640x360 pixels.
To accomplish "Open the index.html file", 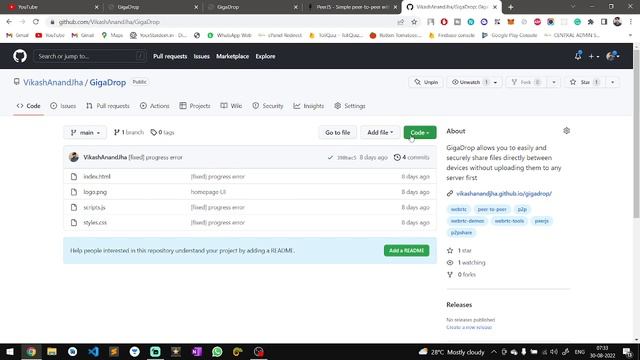I will pyautogui.click(x=97, y=176).
